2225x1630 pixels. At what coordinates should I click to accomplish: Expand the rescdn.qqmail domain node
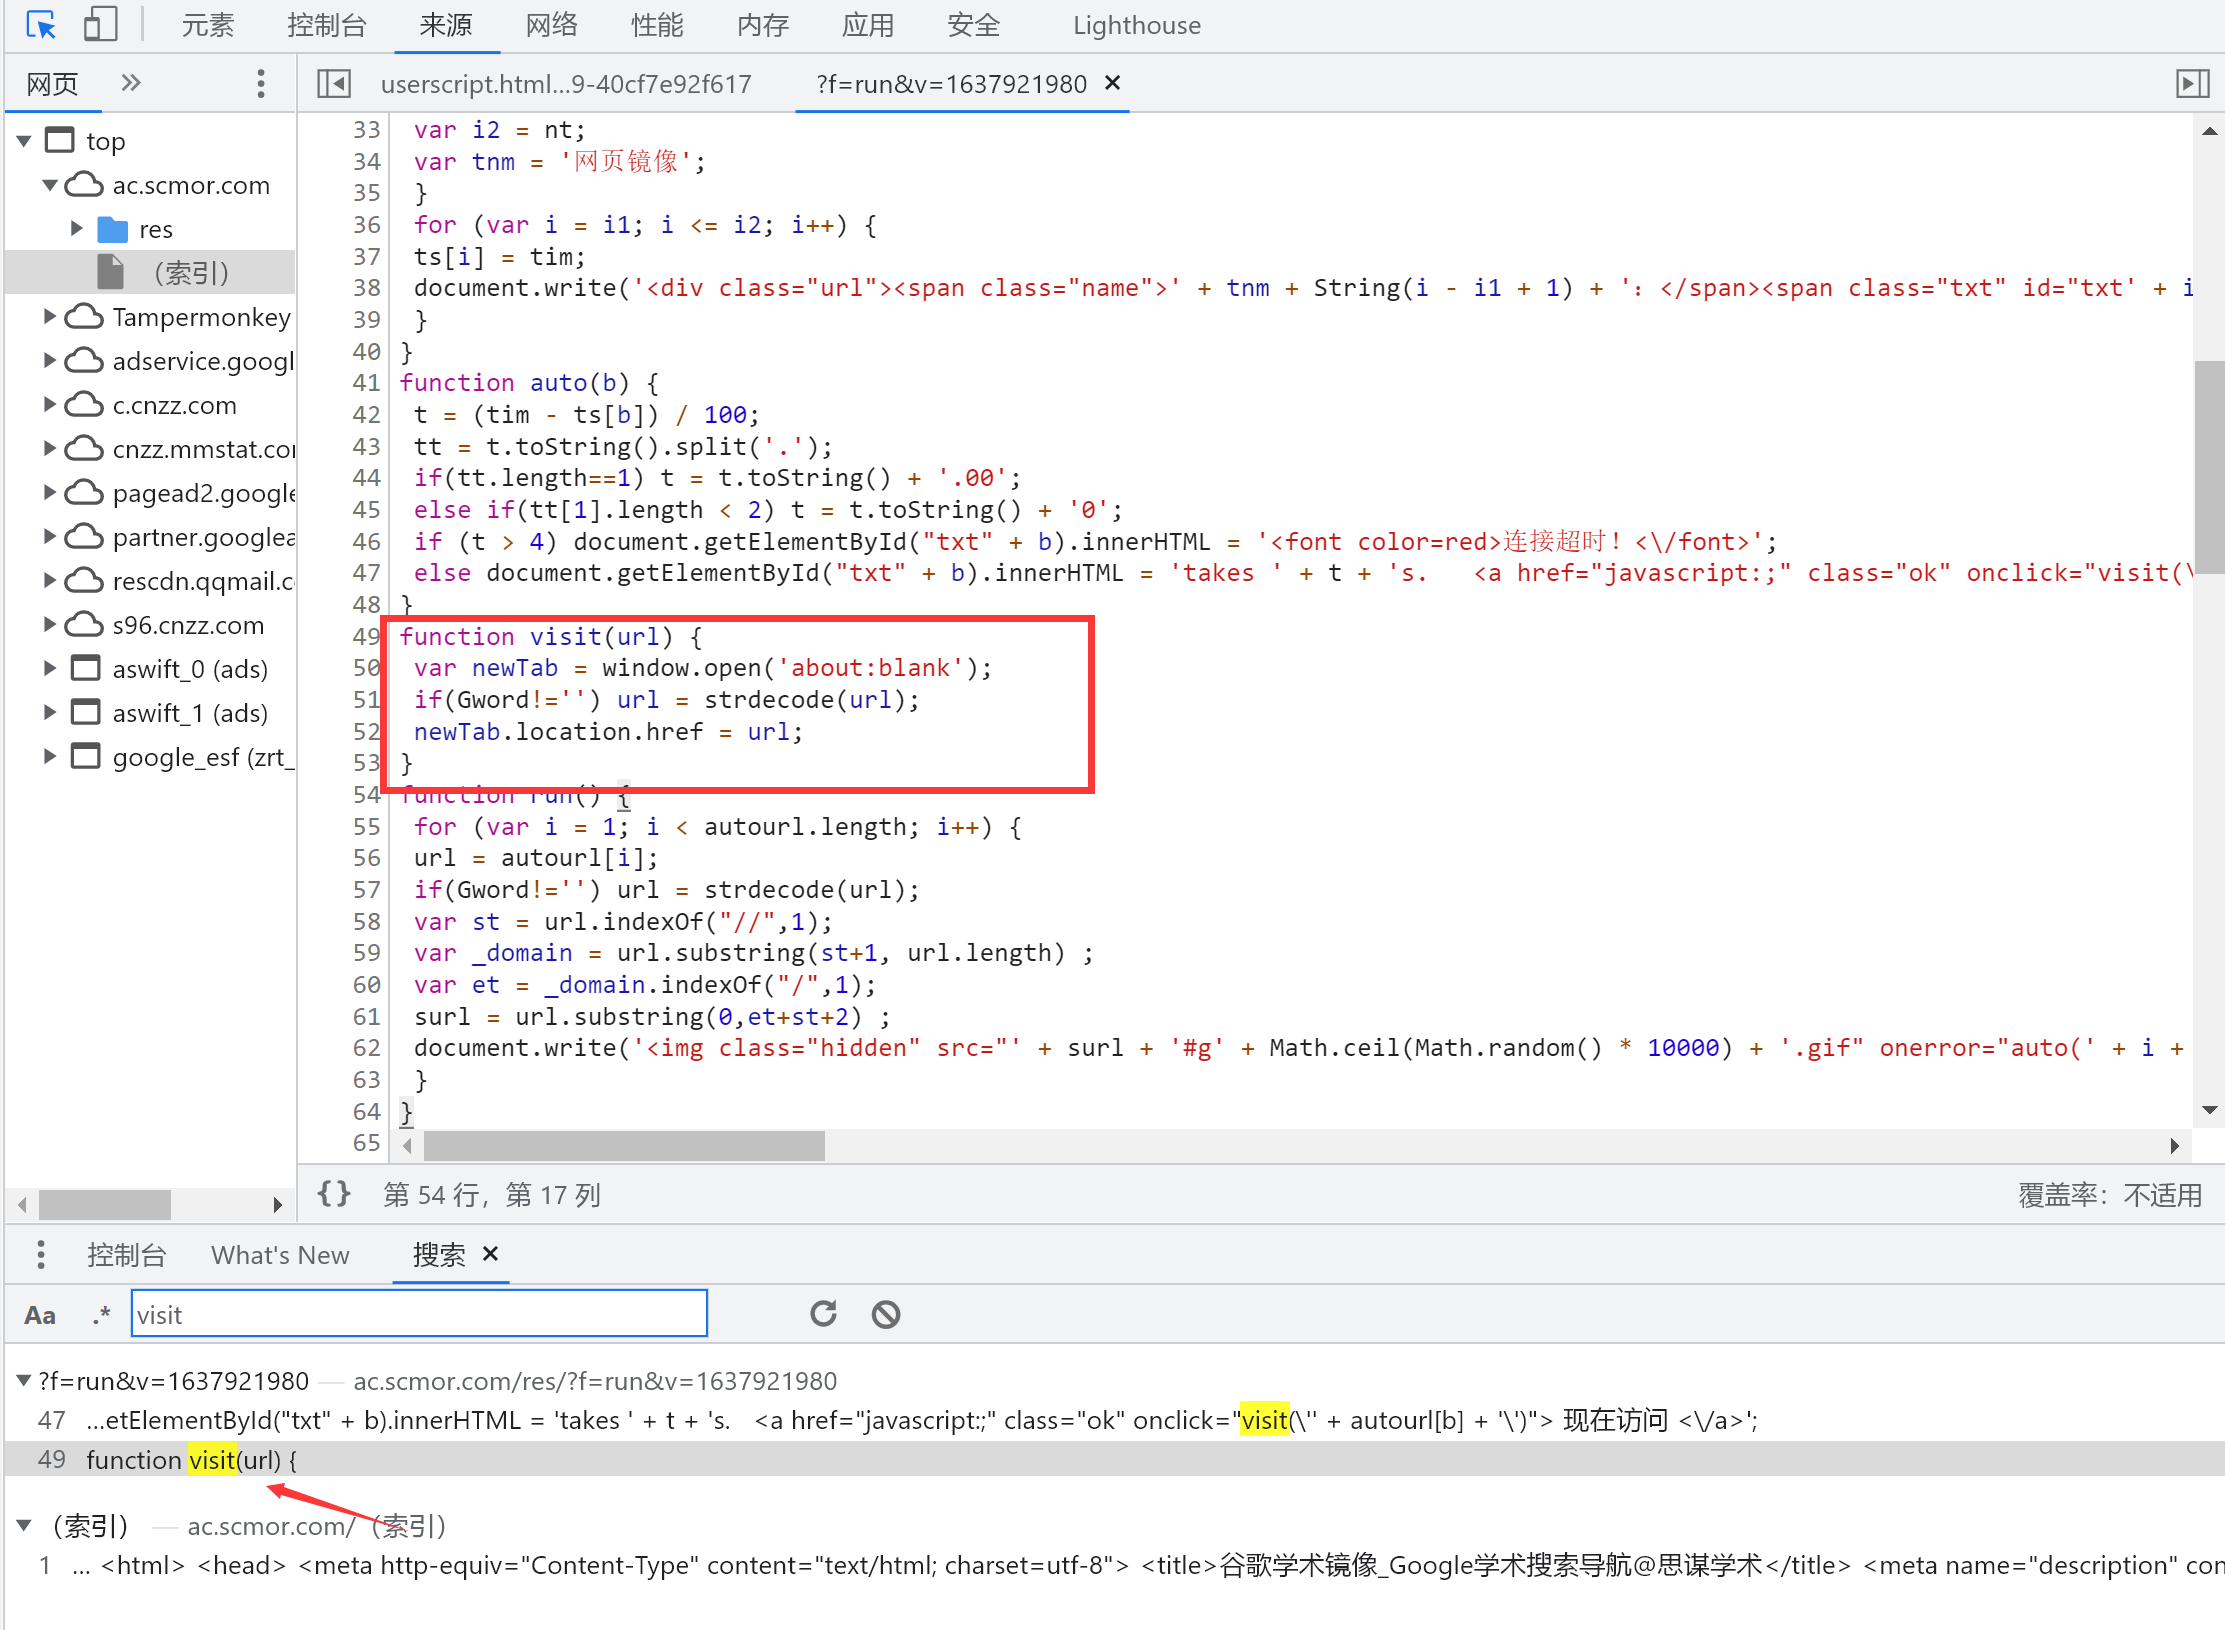click(49, 581)
